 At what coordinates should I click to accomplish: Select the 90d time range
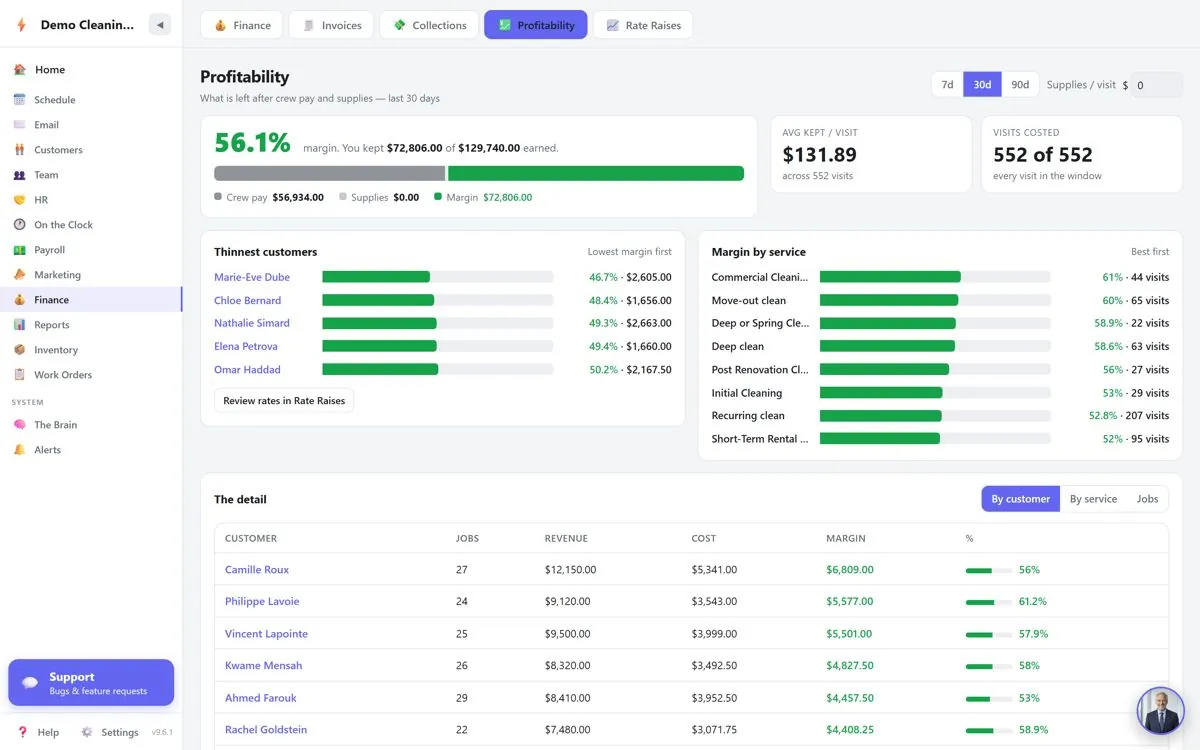(1020, 85)
